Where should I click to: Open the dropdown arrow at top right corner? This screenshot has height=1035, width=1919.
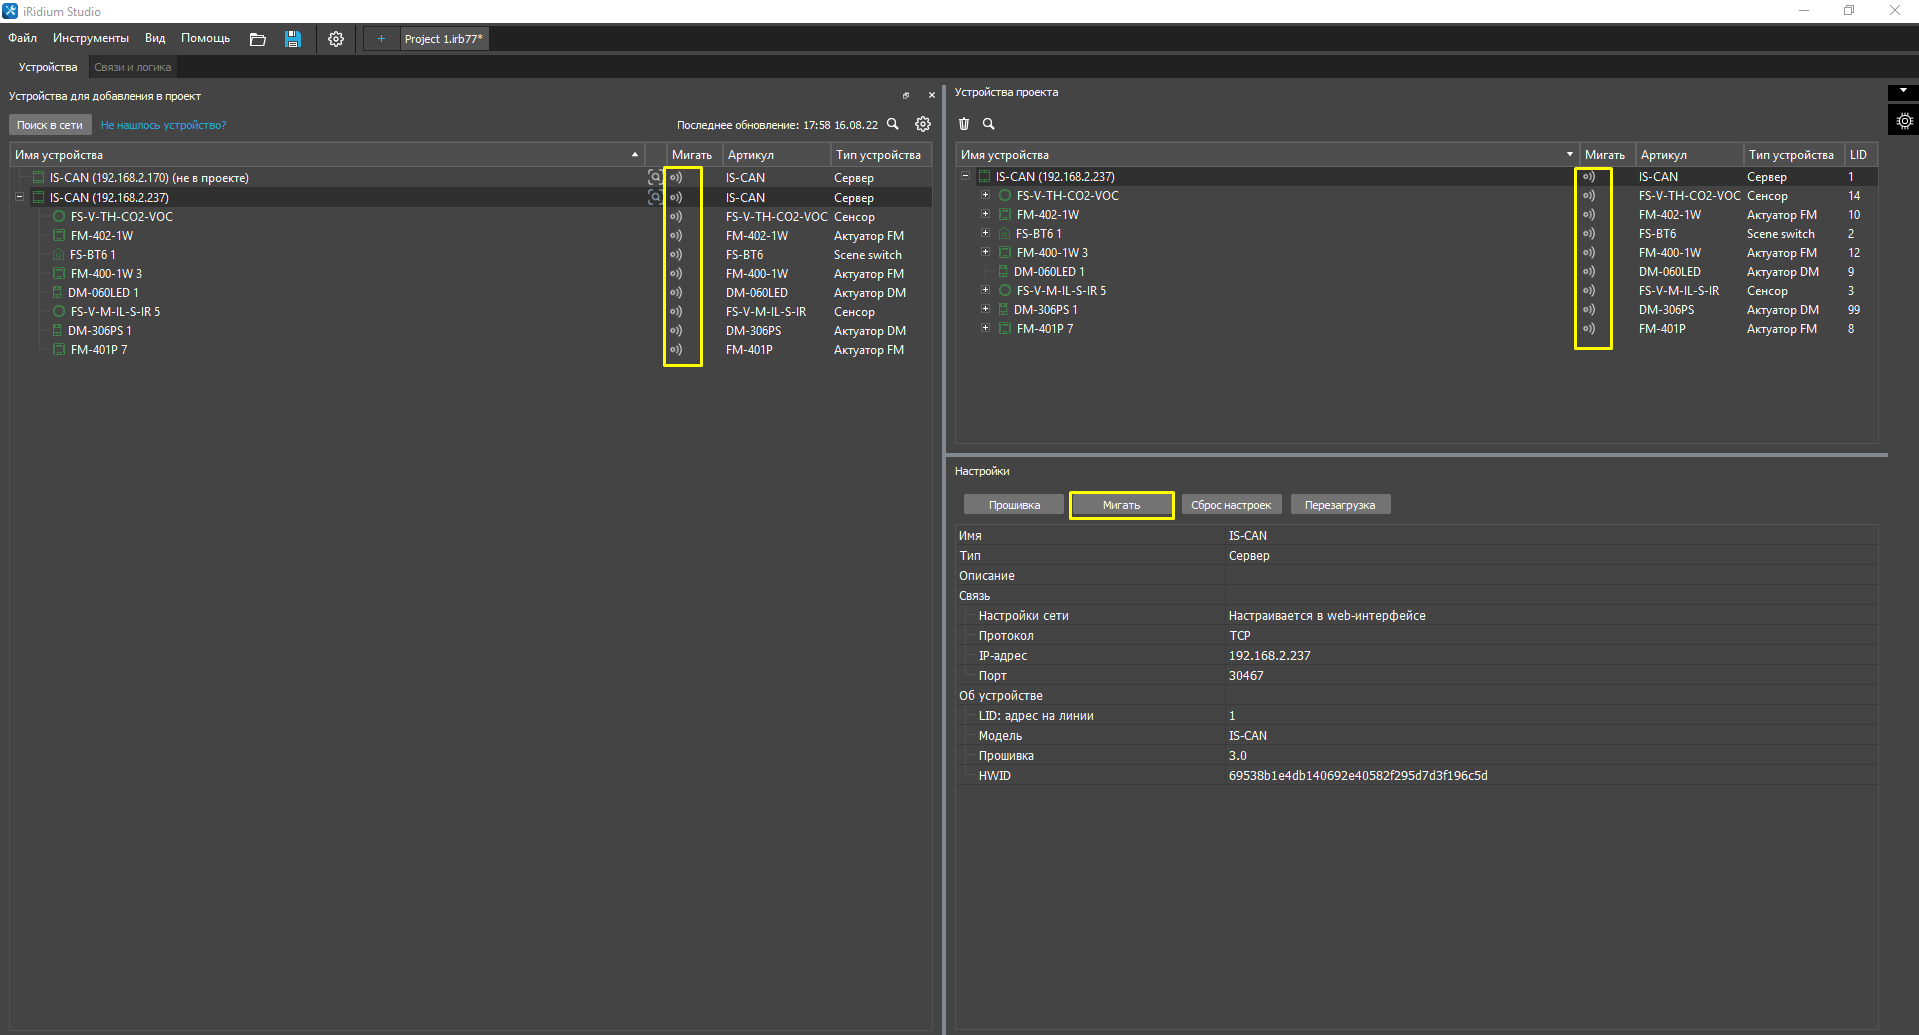click(x=1903, y=91)
